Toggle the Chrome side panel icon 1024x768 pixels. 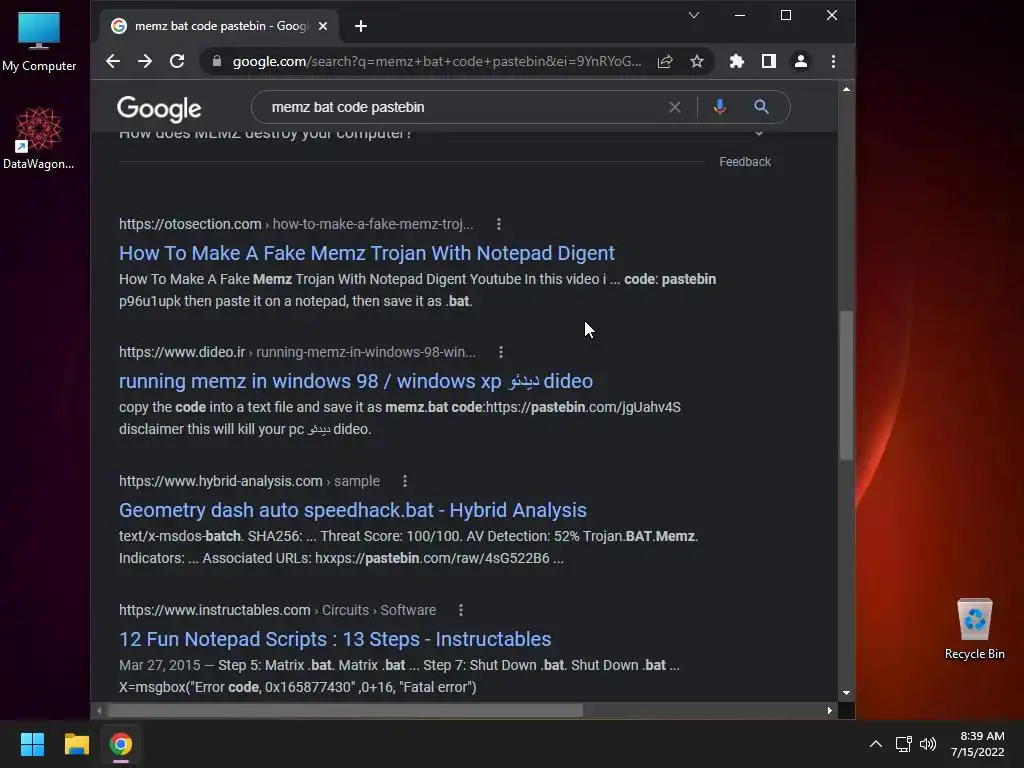click(769, 61)
